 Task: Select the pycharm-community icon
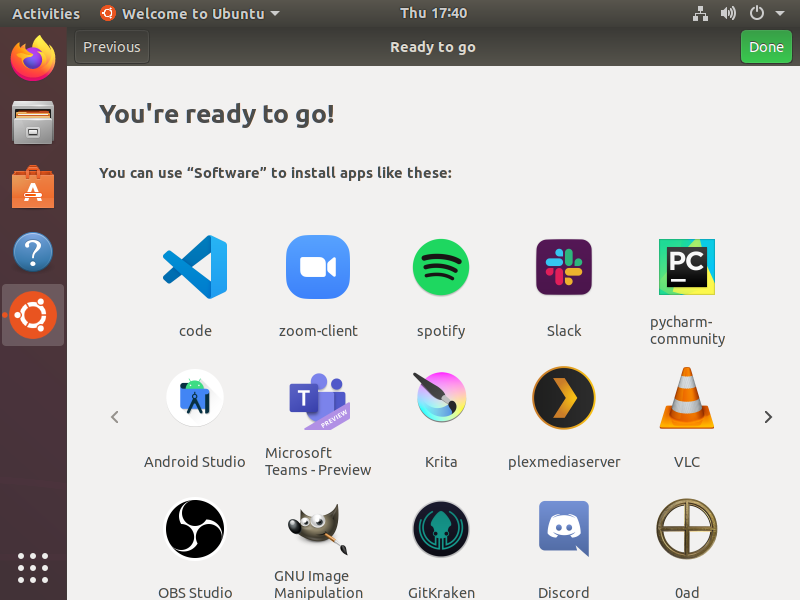pyautogui.click(x=687, y=267)
